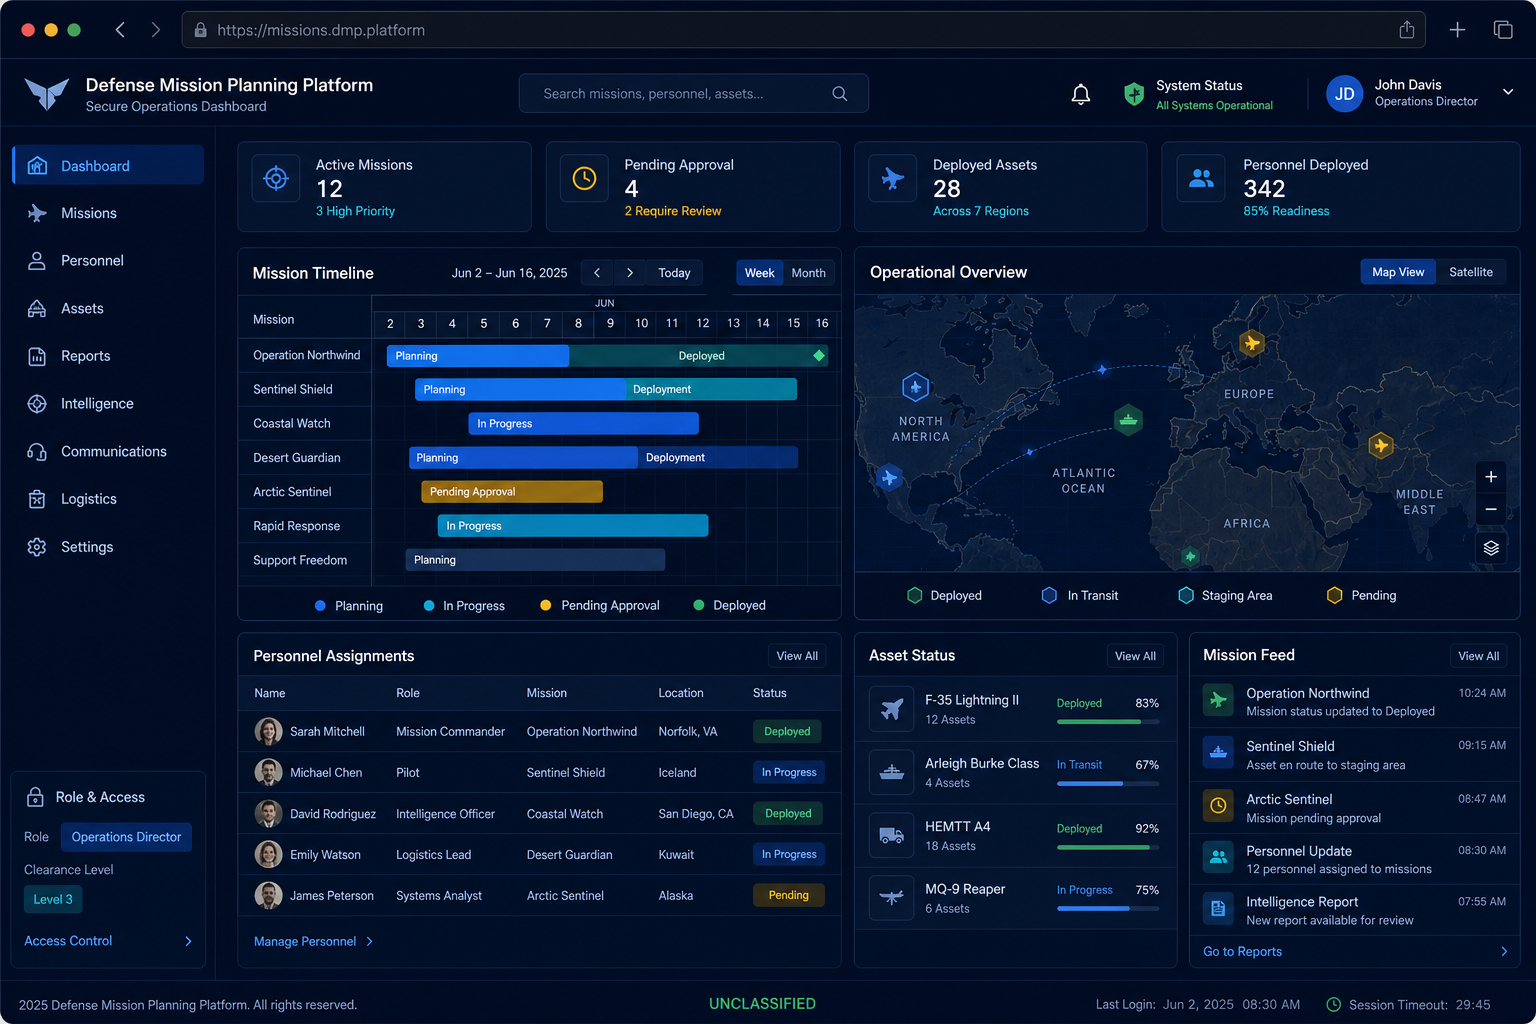Click the System Status shield icon

click(1134, 94)
